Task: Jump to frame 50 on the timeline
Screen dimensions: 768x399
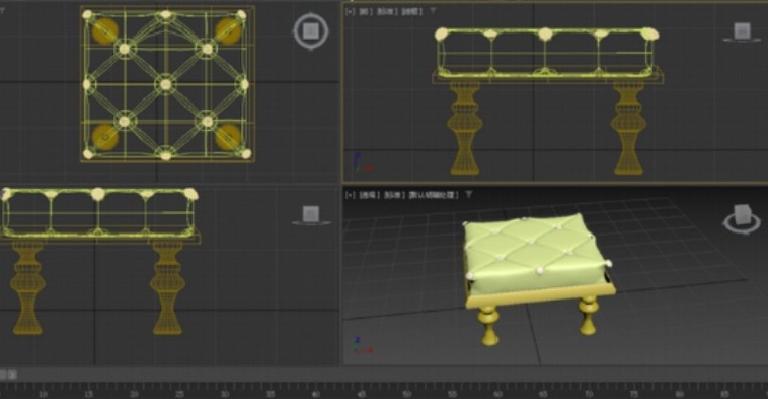Action: (x=407, y=394)
